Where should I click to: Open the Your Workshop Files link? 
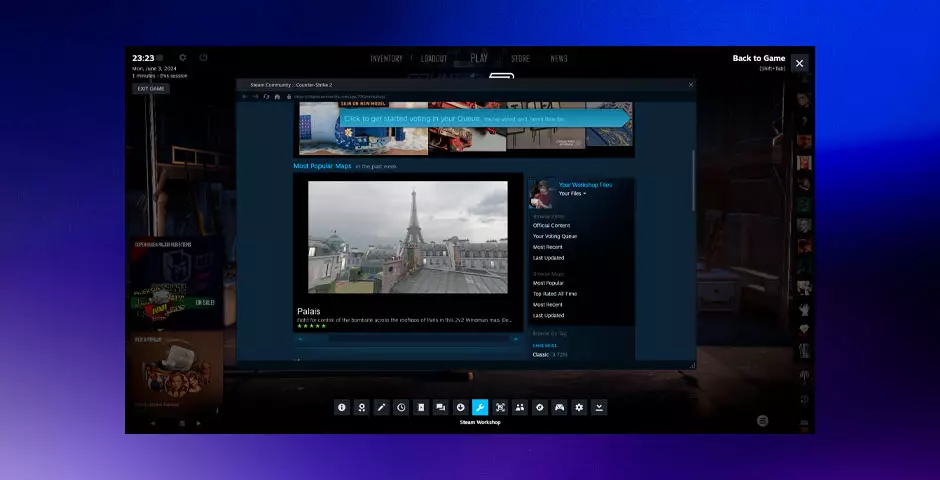(585, 185)
